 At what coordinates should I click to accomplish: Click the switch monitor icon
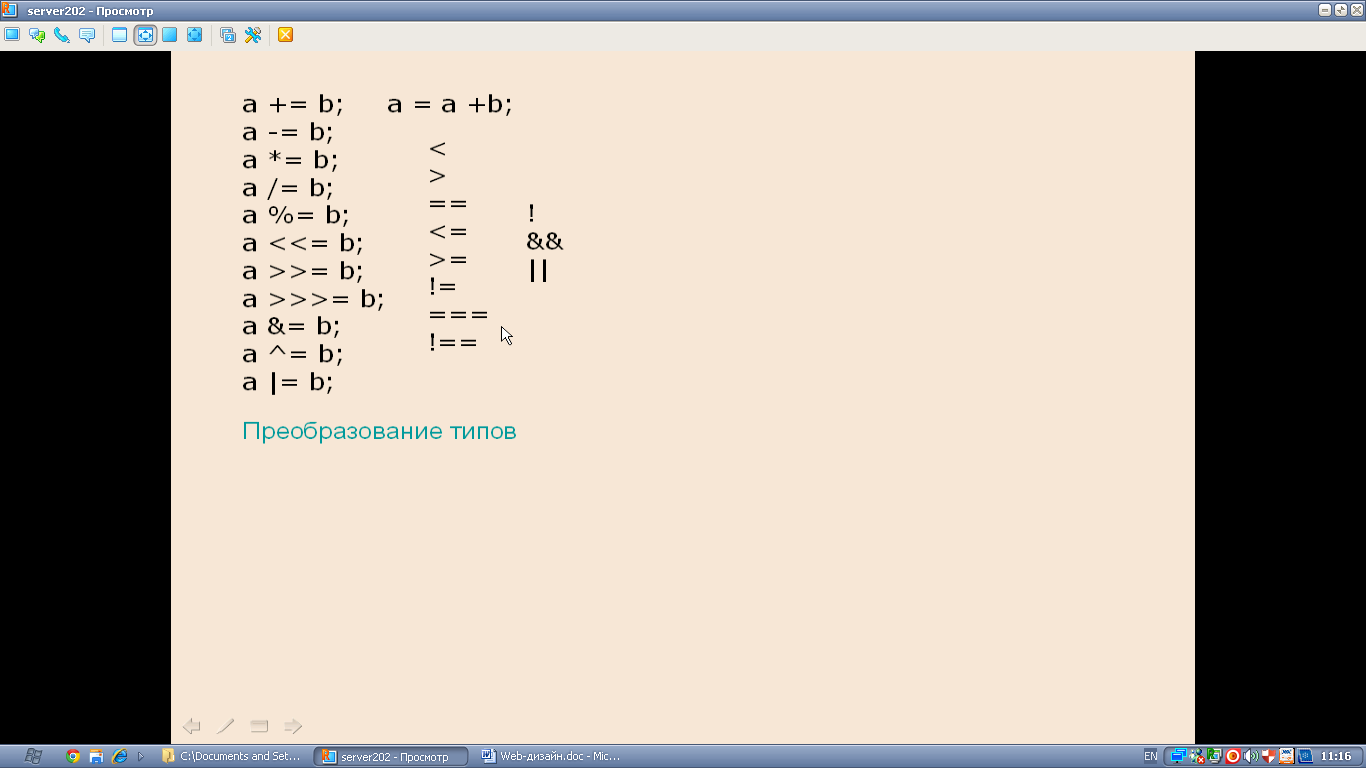coord(228,35)
